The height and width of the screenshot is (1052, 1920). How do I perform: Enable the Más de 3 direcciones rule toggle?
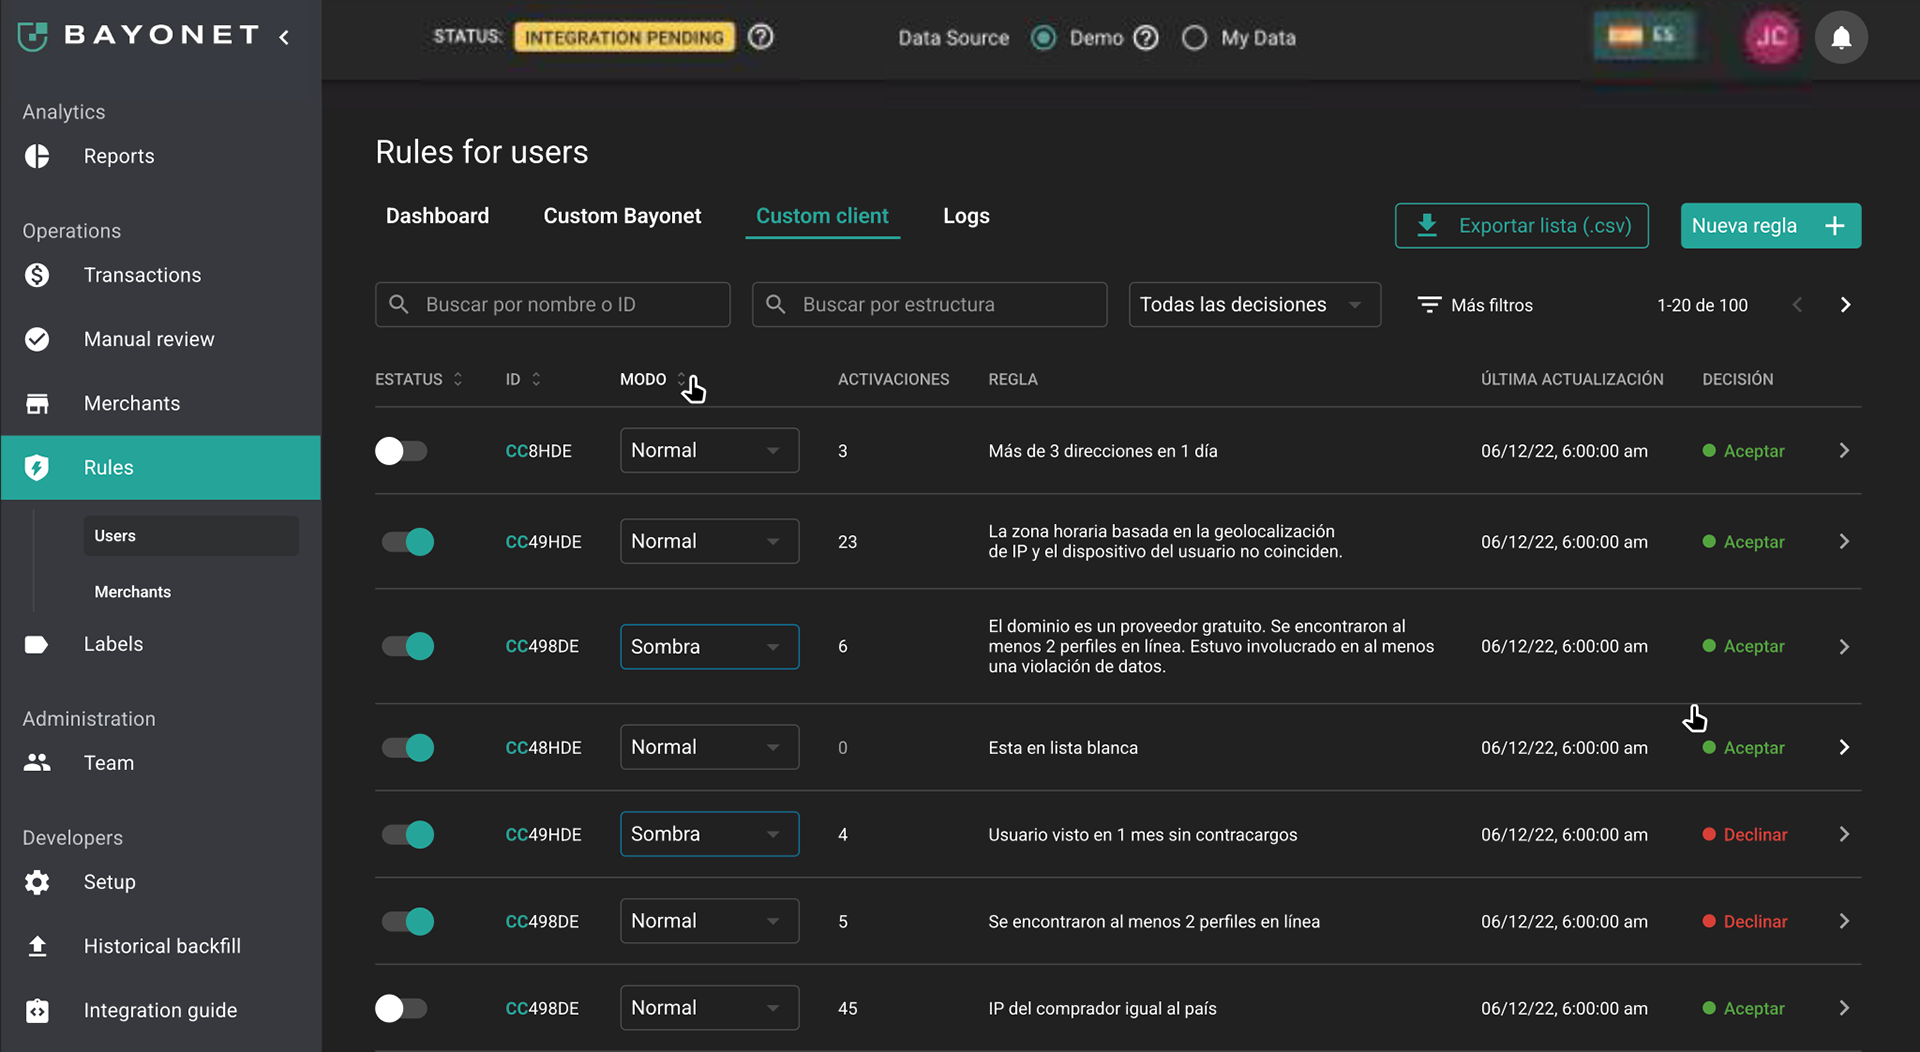pos(401,451)
